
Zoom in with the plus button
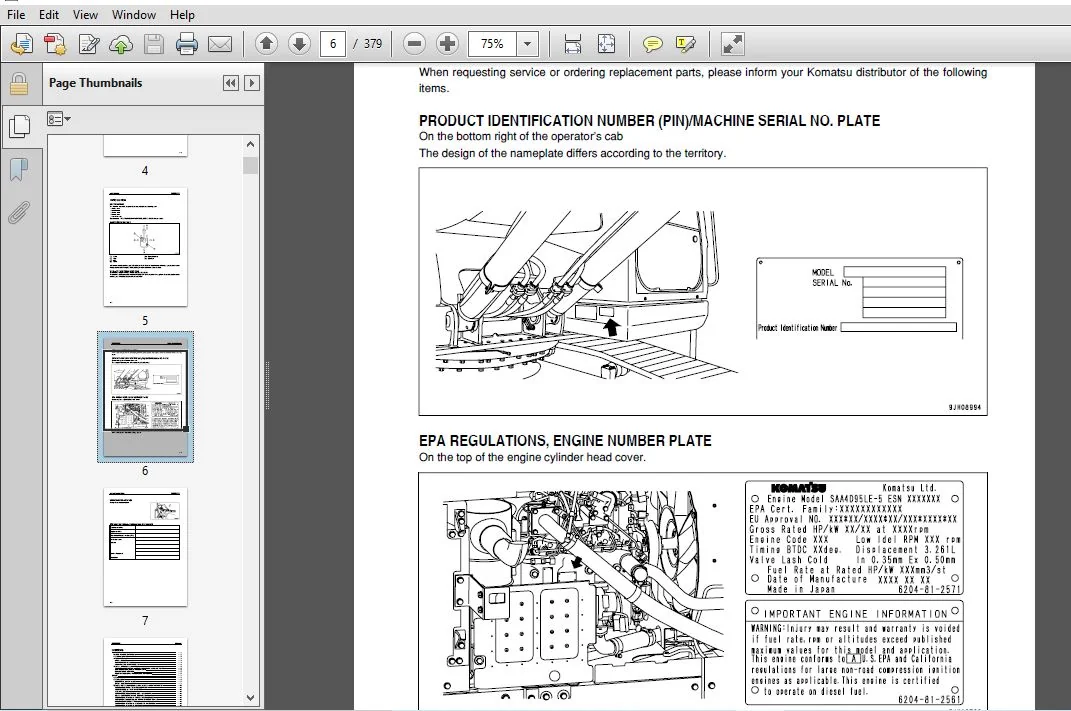pos(447,44)
